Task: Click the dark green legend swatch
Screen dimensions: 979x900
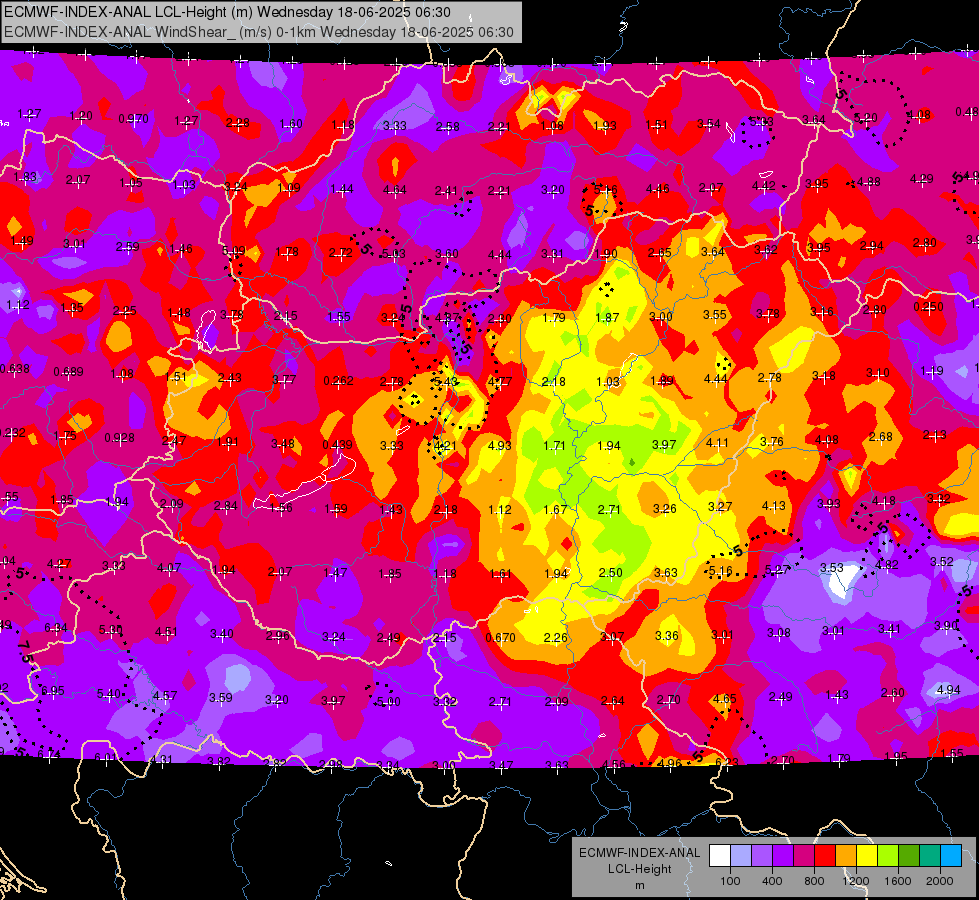Action: point(909,856)
